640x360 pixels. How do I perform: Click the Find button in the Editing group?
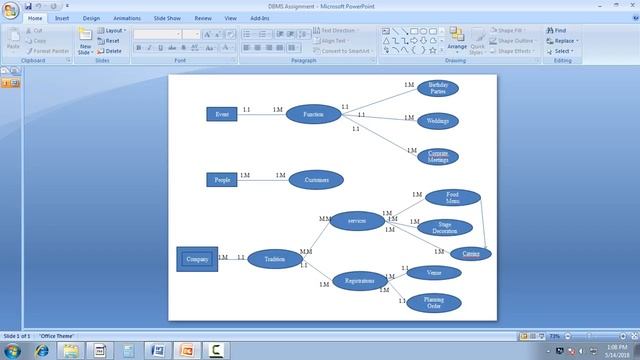556,31
